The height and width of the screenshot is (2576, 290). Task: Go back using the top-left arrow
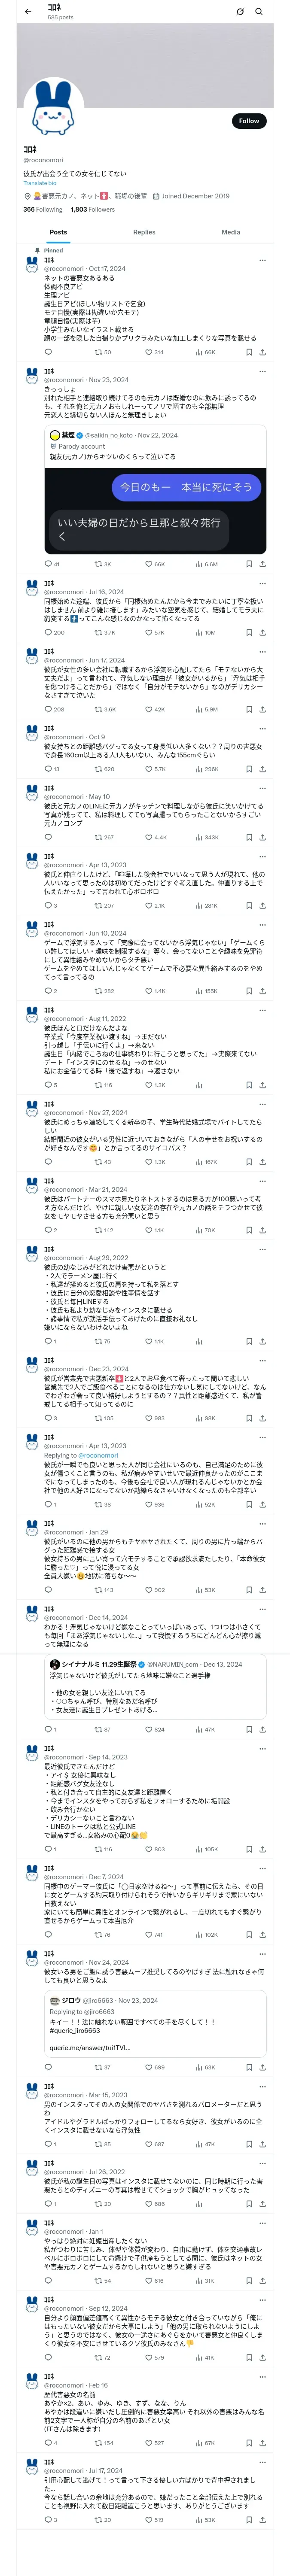tap(28, 12)
